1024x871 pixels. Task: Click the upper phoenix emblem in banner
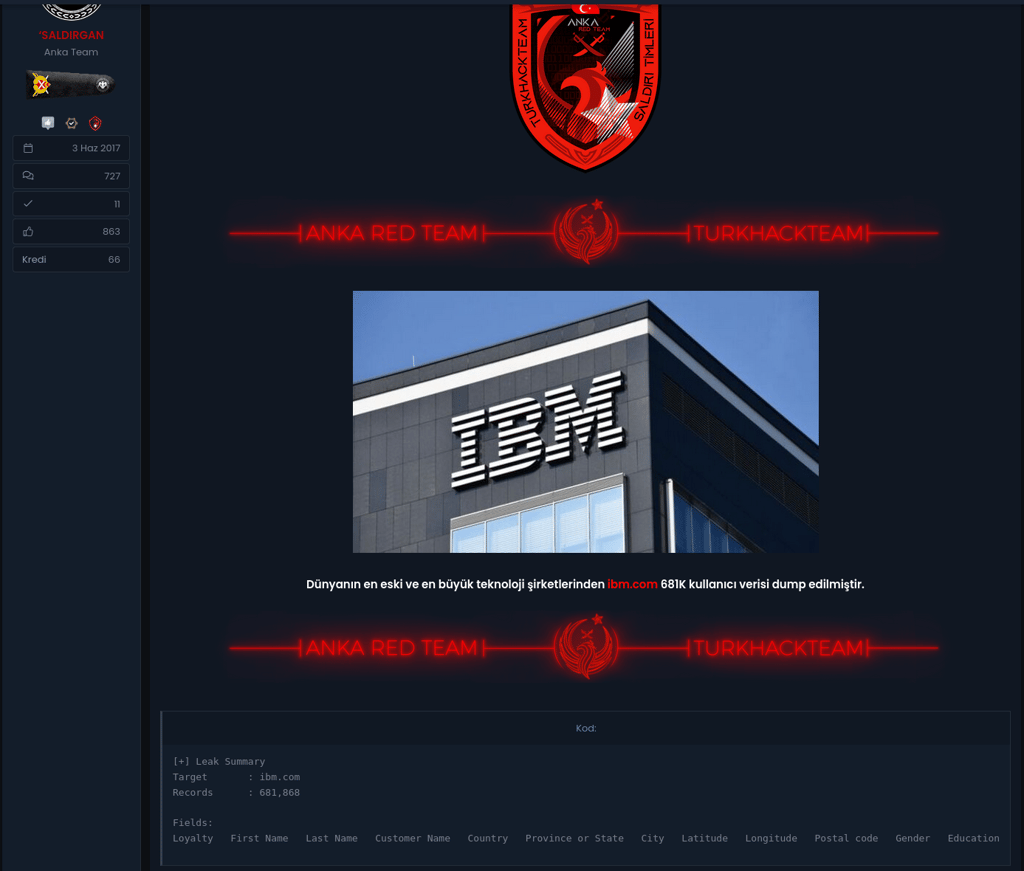click(586, 232)
